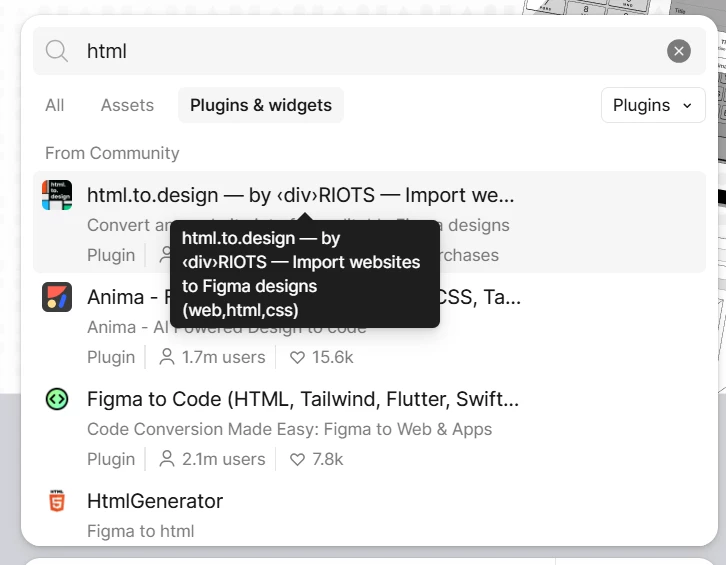This screenshot has width=726, height=565.
Task: Switch to the All tab
Action: [x=55, y=105]
